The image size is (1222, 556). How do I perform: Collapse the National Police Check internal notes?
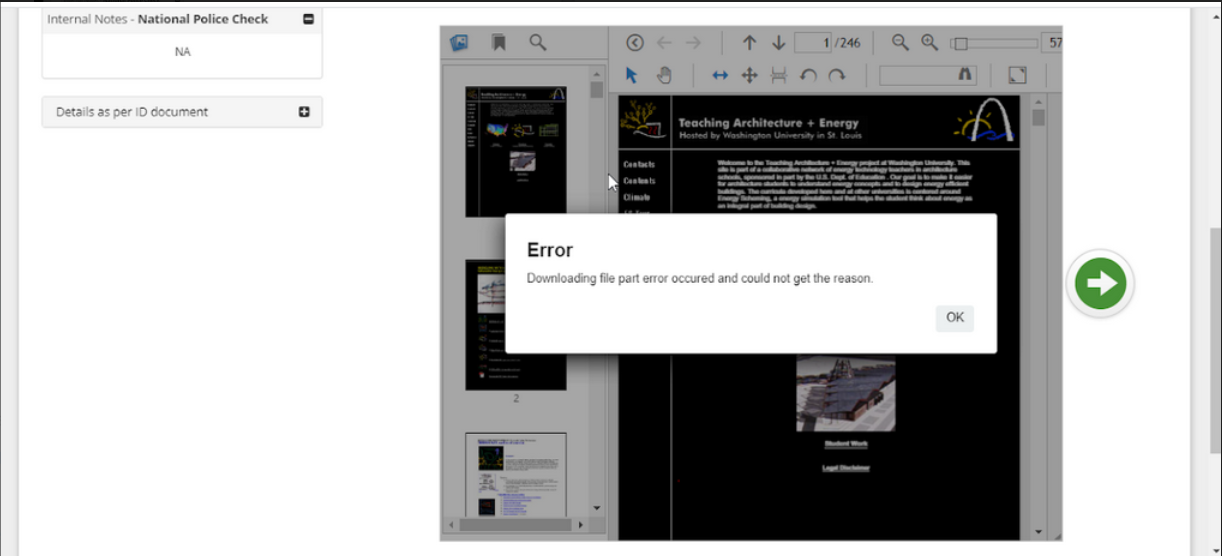point(307,19)
